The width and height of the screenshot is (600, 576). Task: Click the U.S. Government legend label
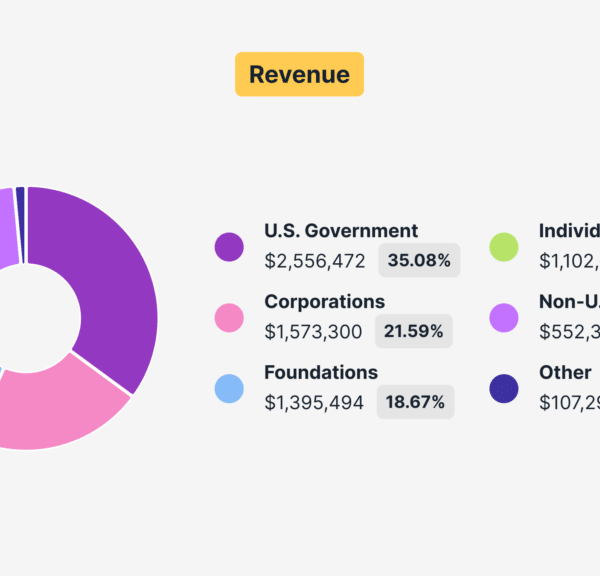click(341, 231)
